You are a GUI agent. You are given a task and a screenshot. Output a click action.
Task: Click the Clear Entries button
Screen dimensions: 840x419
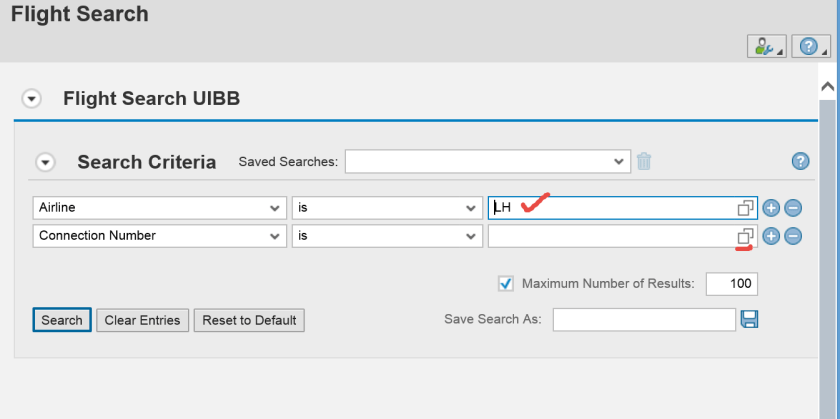pos(142,320)
